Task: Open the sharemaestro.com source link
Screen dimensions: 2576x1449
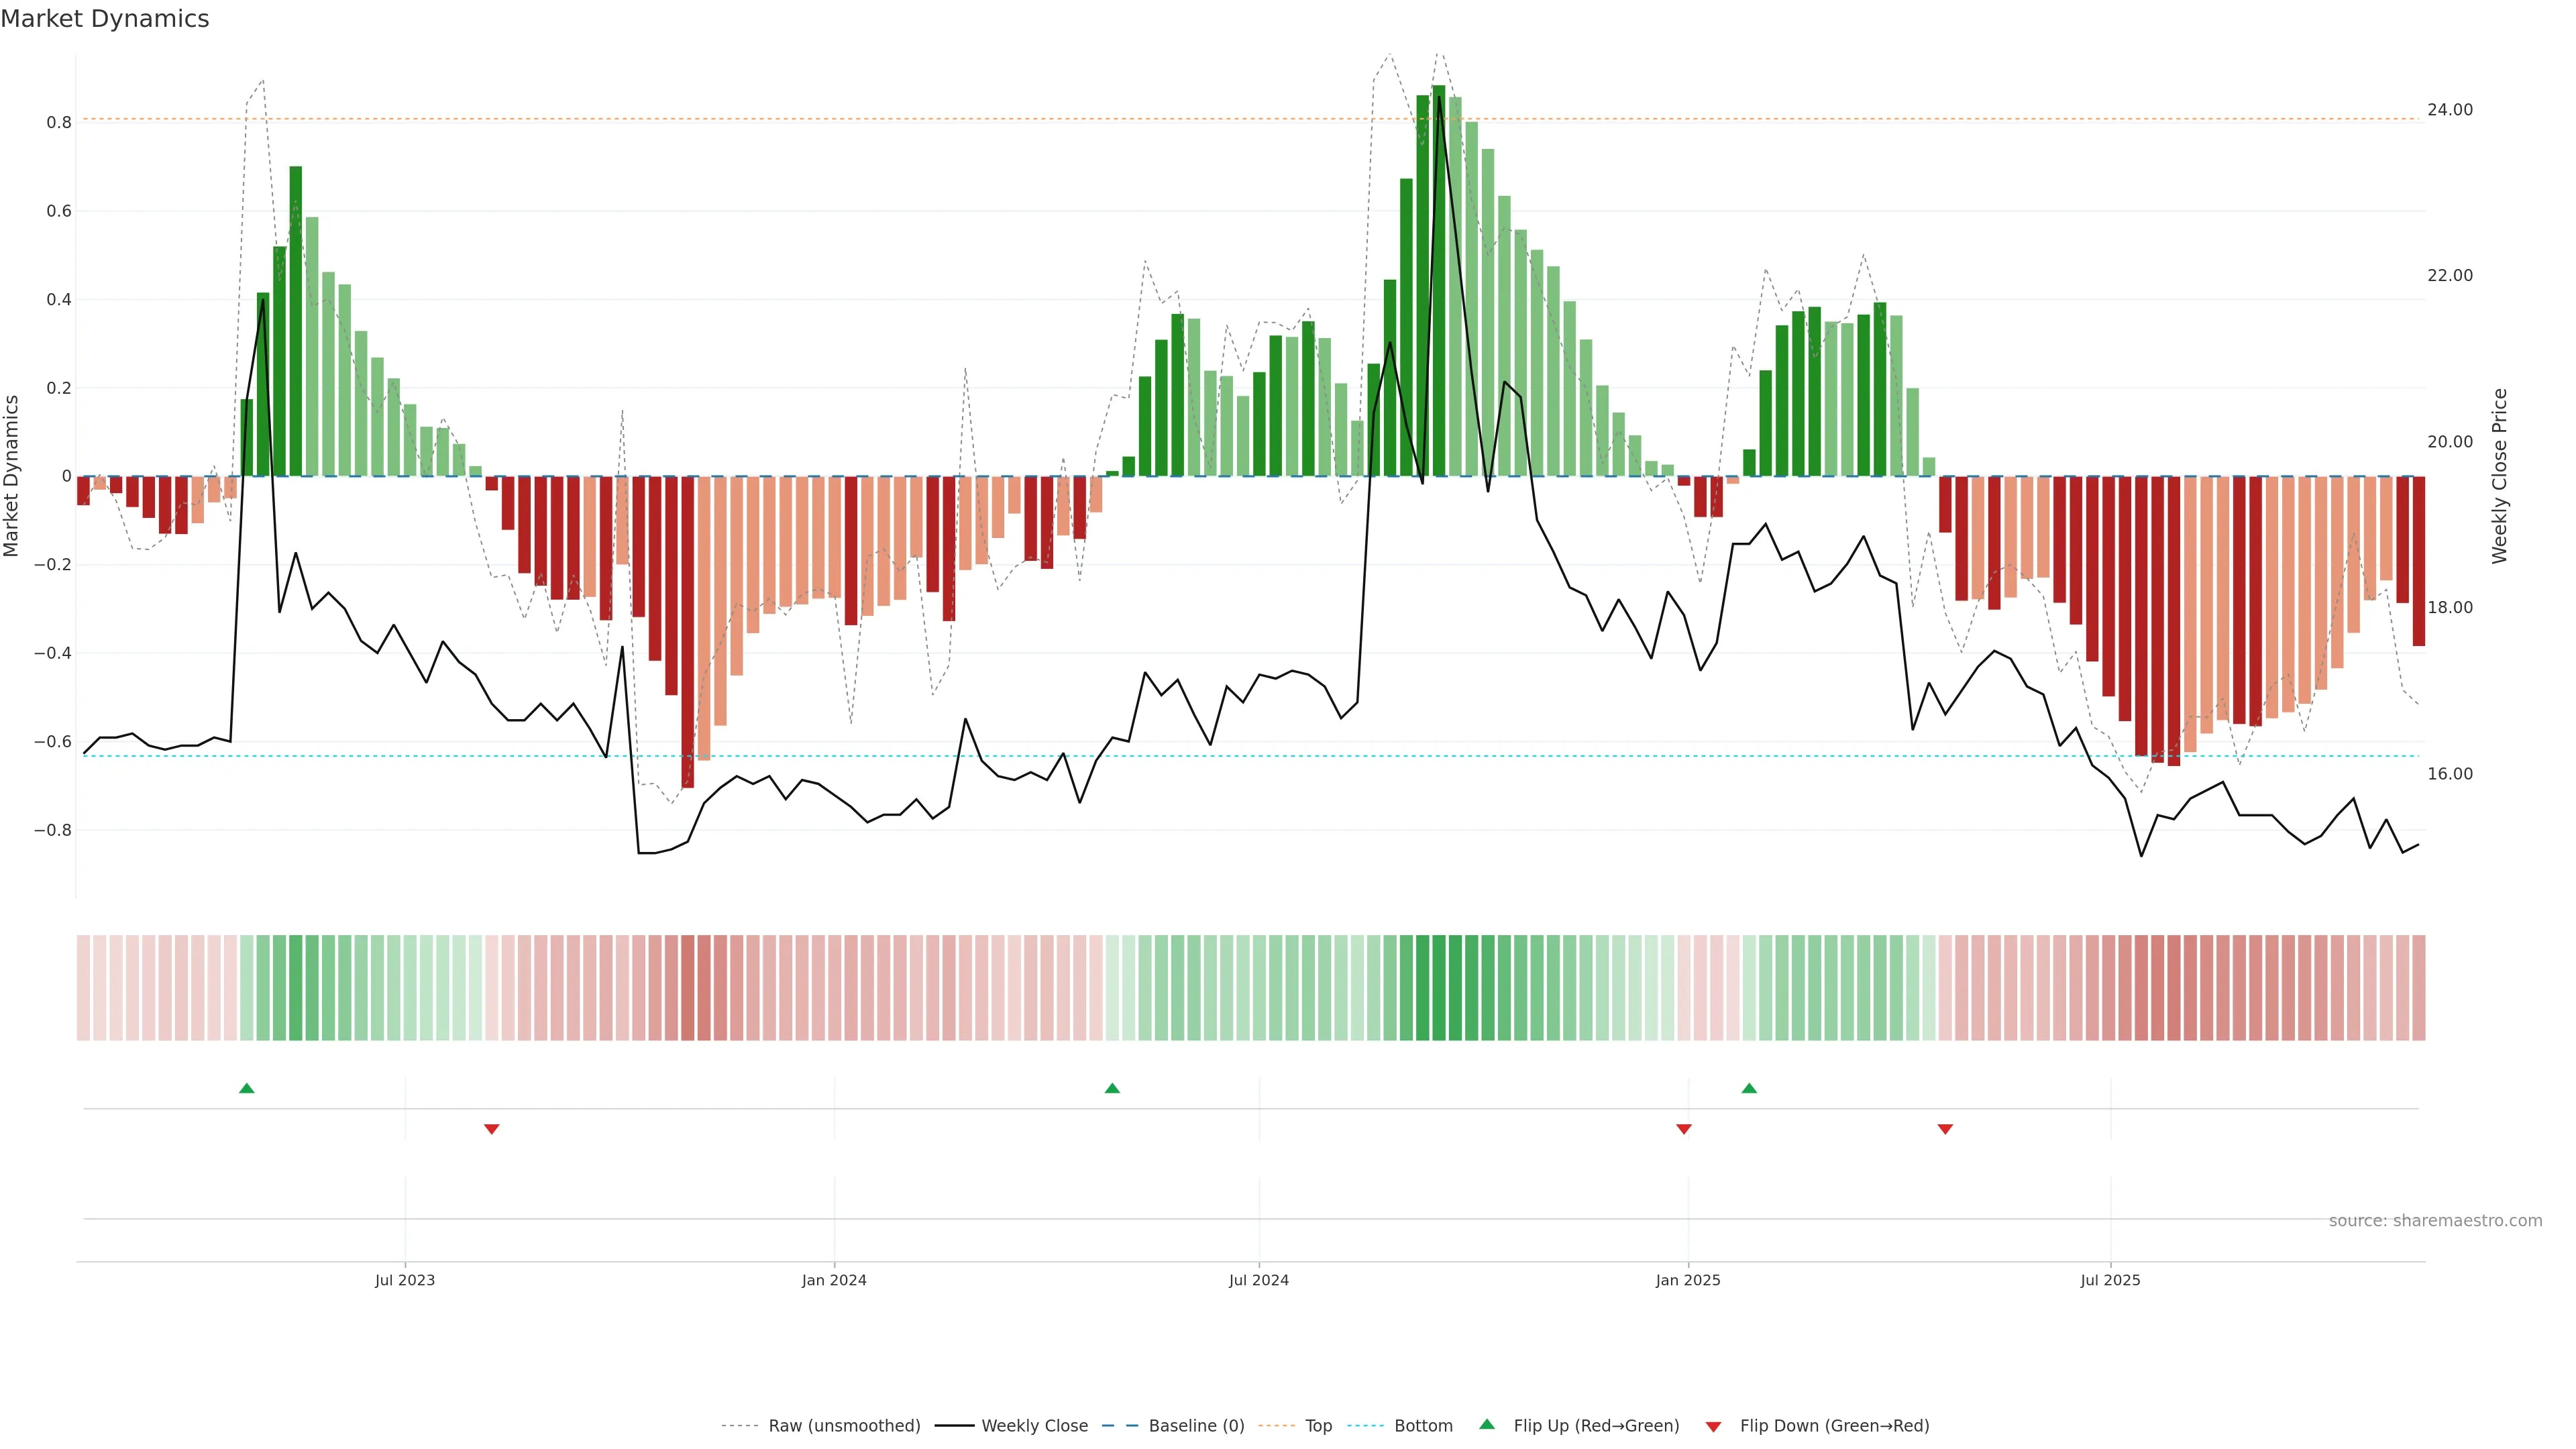Action: [x=2435, y=1221]
